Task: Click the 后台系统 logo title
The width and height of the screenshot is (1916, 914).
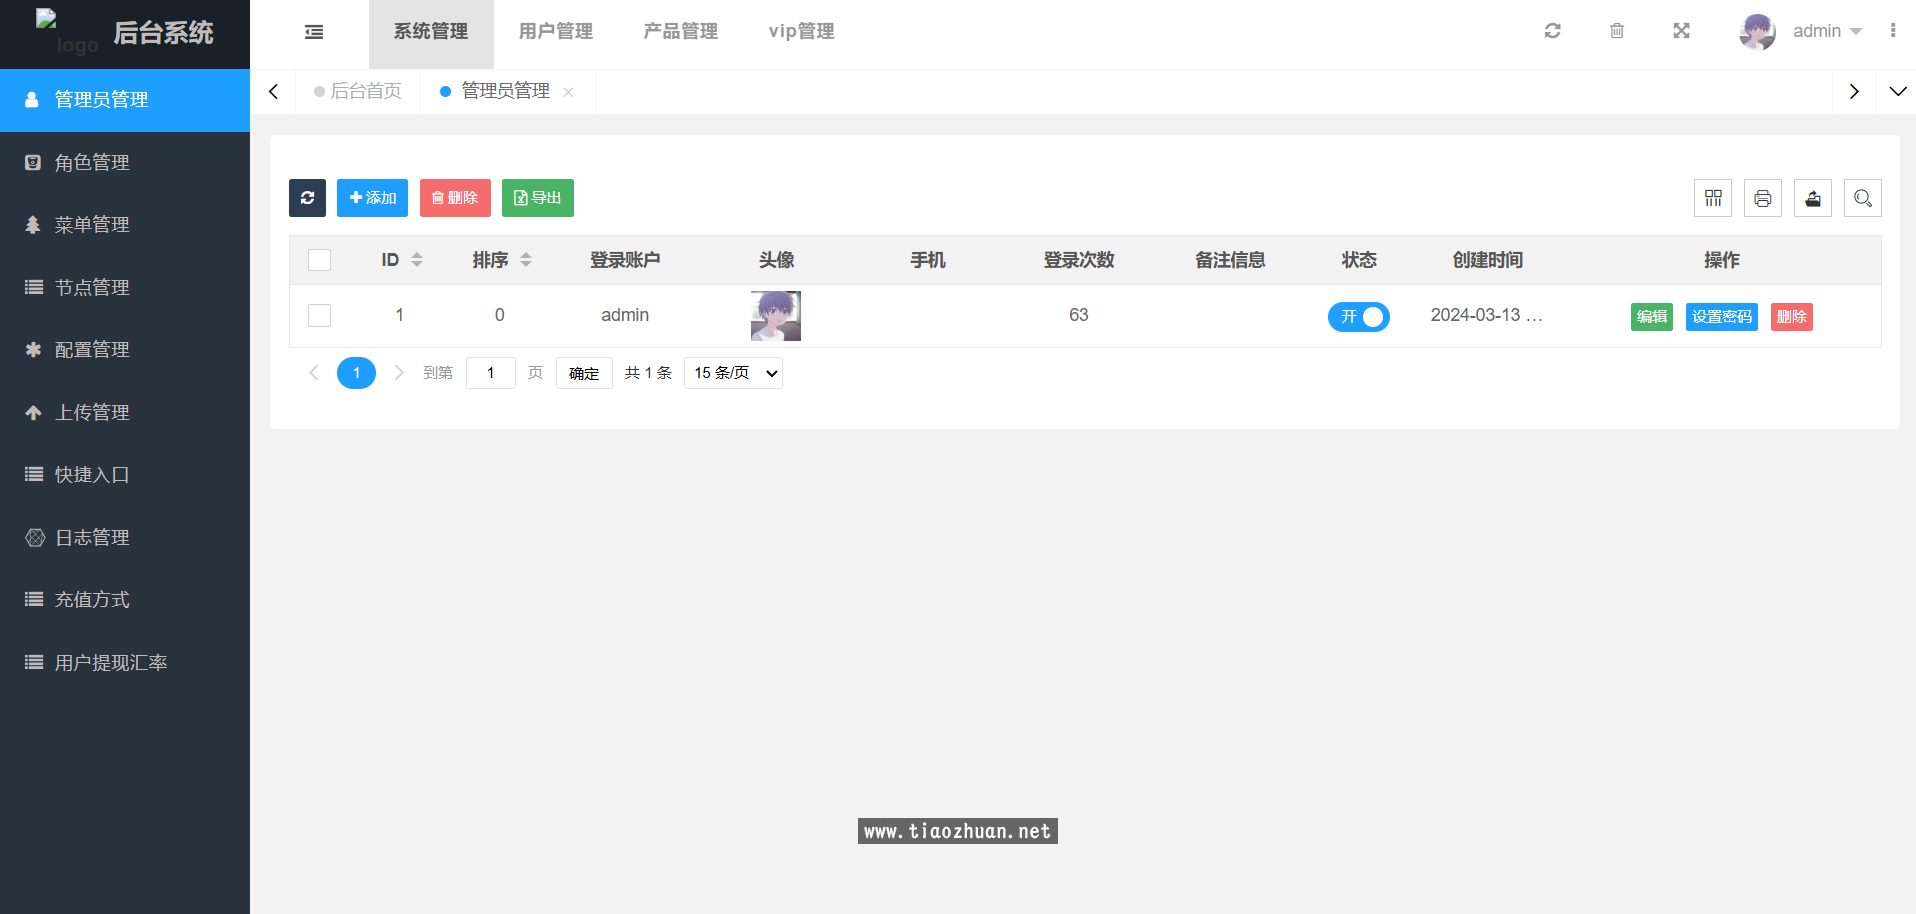Action: tap(163, 33)
